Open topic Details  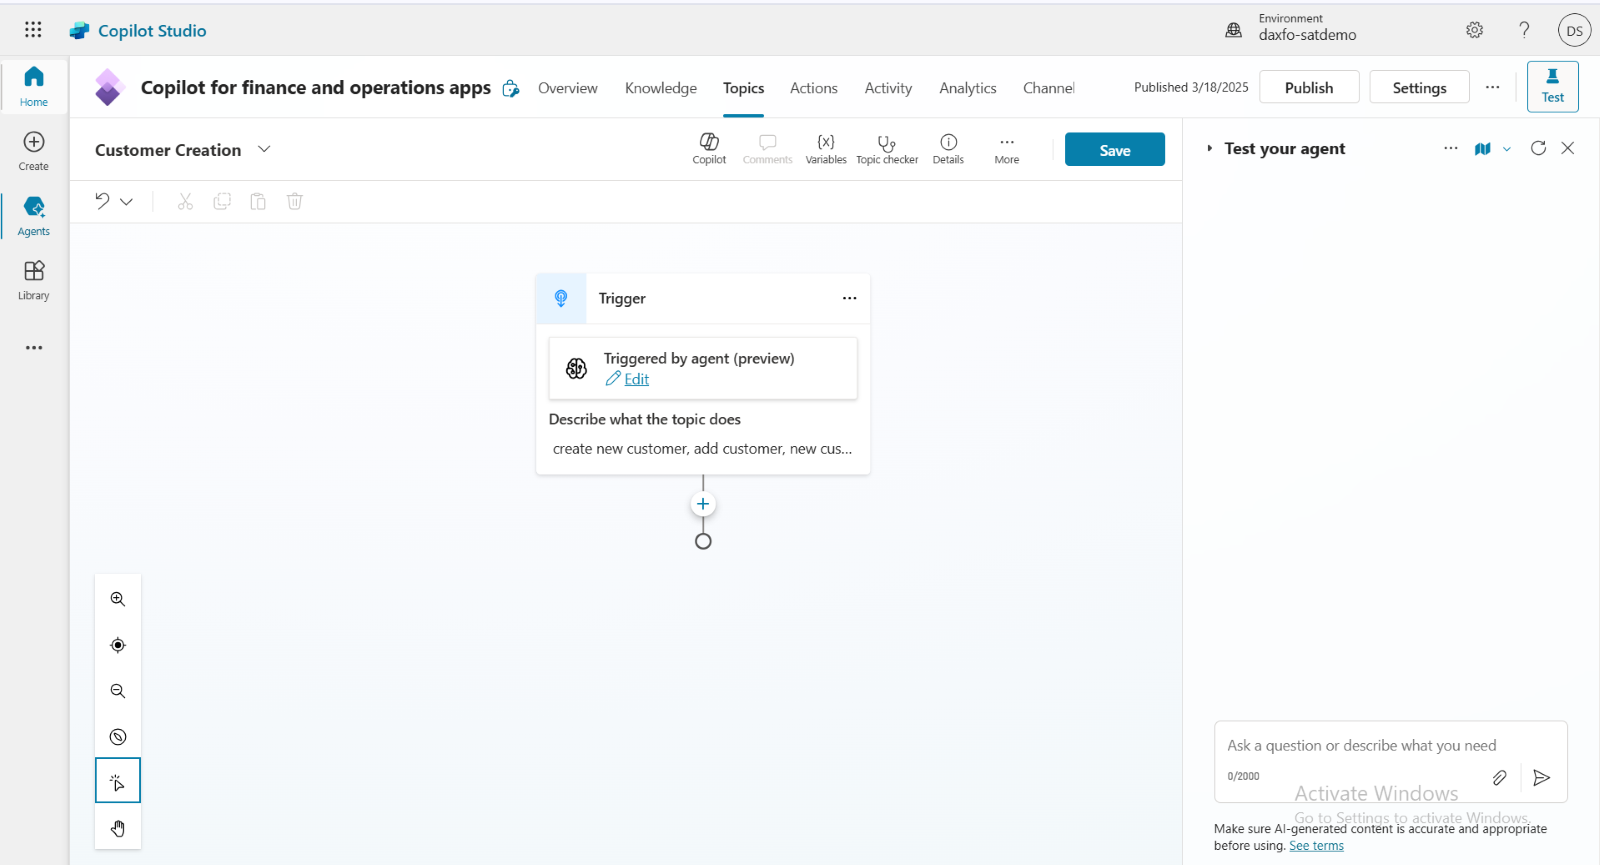click(x=948, y=148)
